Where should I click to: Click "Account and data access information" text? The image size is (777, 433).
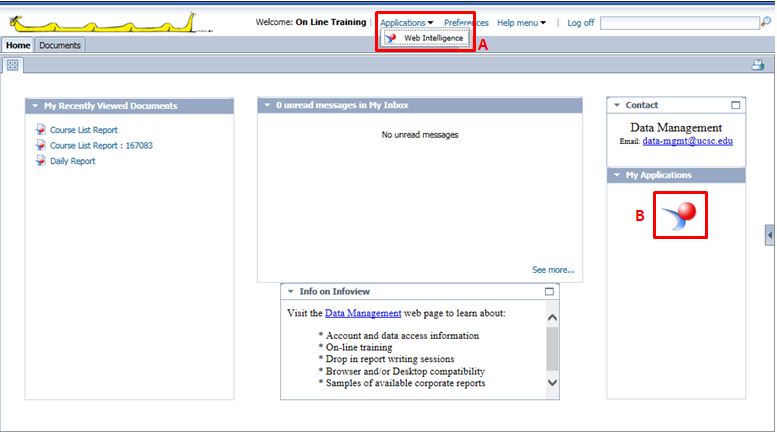[x=402, y=335]
